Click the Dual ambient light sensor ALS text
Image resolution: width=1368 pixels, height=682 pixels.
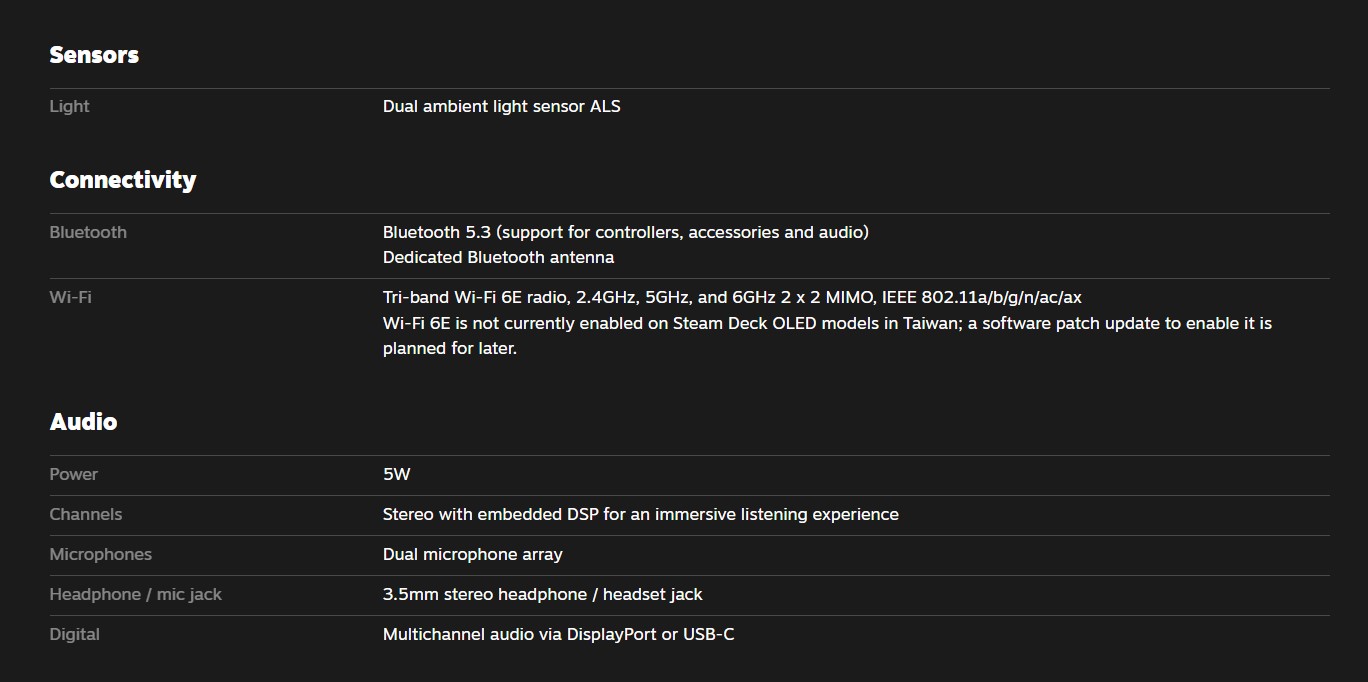pyautogui.click(x=501, y=106)
